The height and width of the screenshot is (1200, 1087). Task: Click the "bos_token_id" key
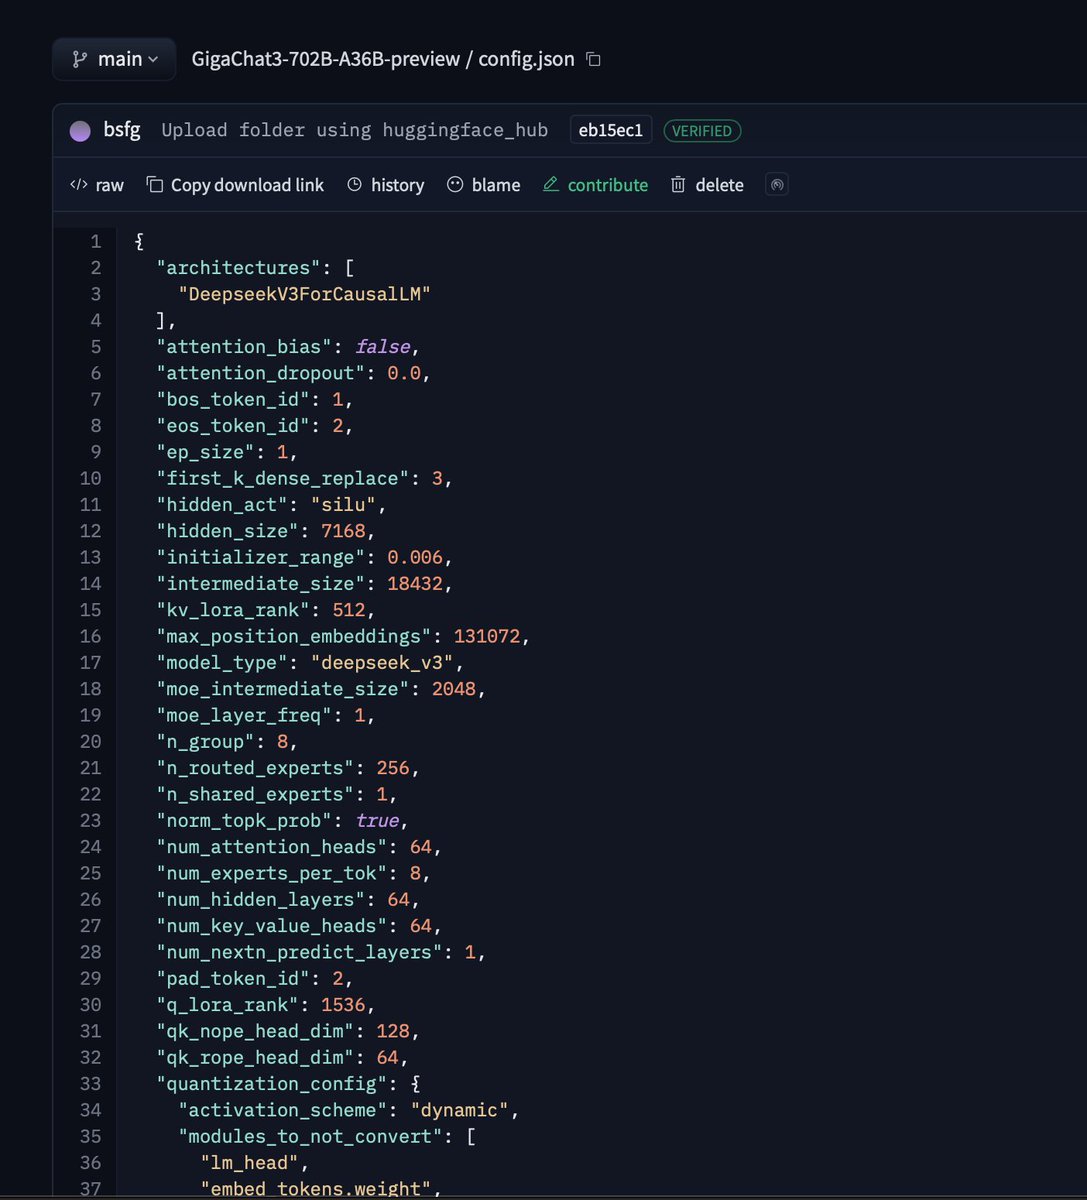click(x=234, y=399)
